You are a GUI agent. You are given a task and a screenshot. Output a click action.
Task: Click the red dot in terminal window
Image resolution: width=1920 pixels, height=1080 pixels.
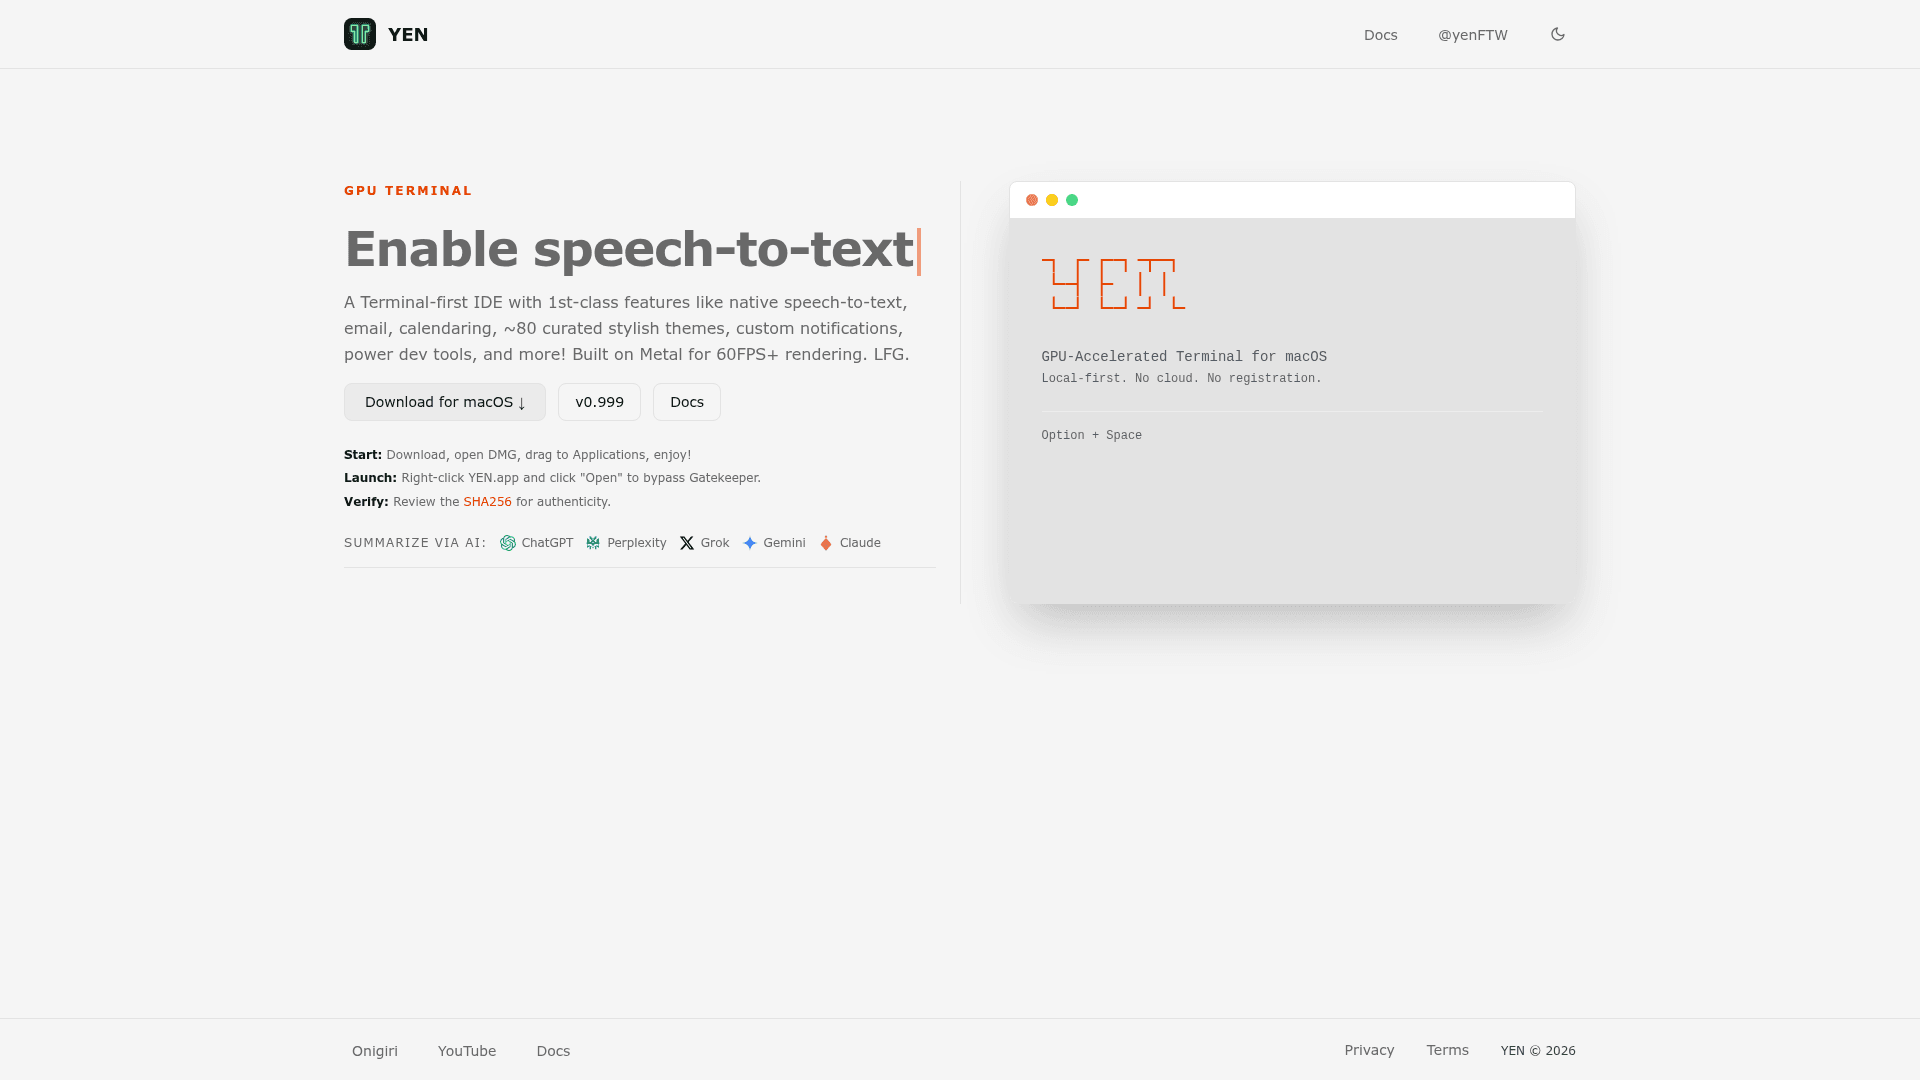[x=1032, y=200]
